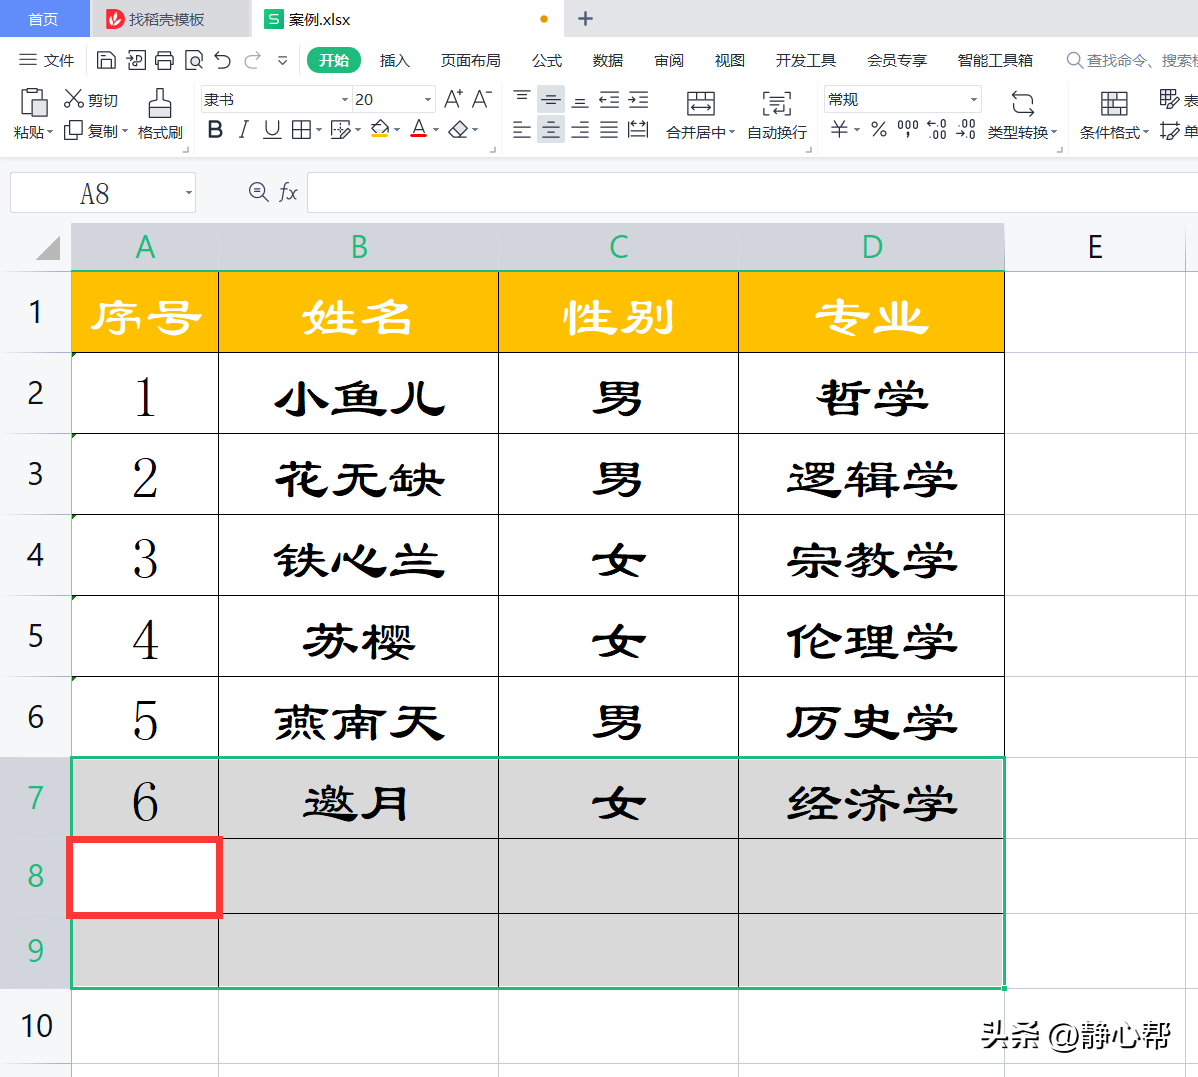Viewport: 1198px width, 1077px height.
Task: Open the number format 常规 dropdown
Action: [x=973, y=100]
